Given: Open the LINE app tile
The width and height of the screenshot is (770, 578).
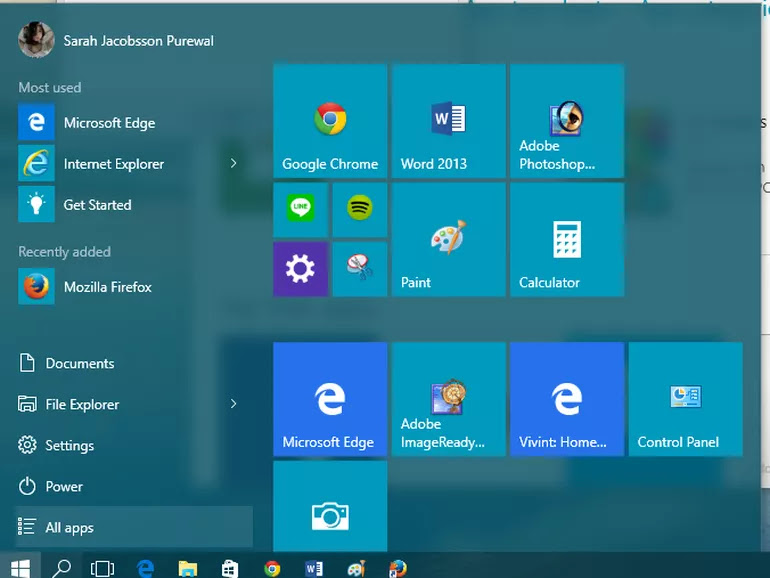Looking at the screenshot, I should tap(301, 210).
